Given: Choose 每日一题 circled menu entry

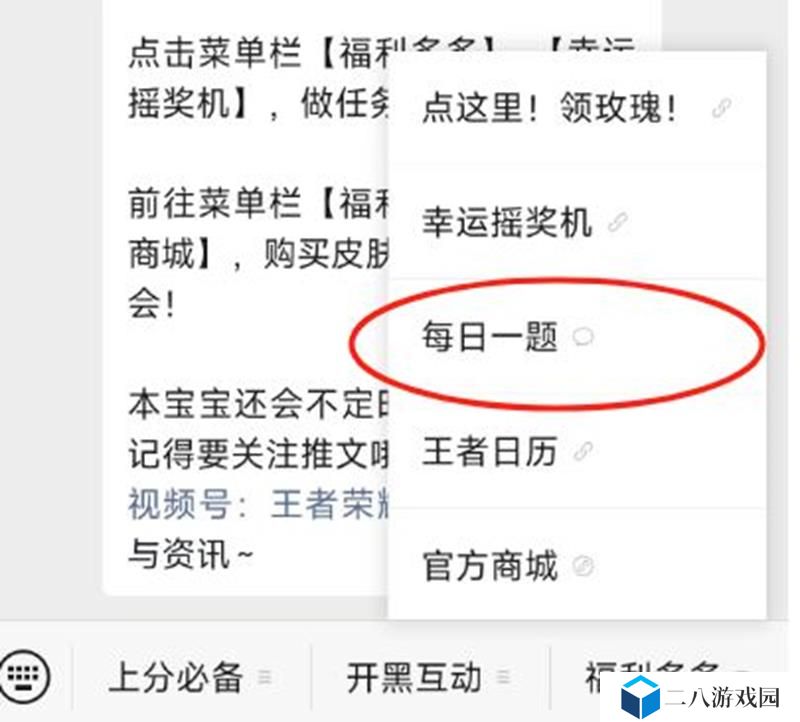Looking at the screenshot, I should [577, 337].
